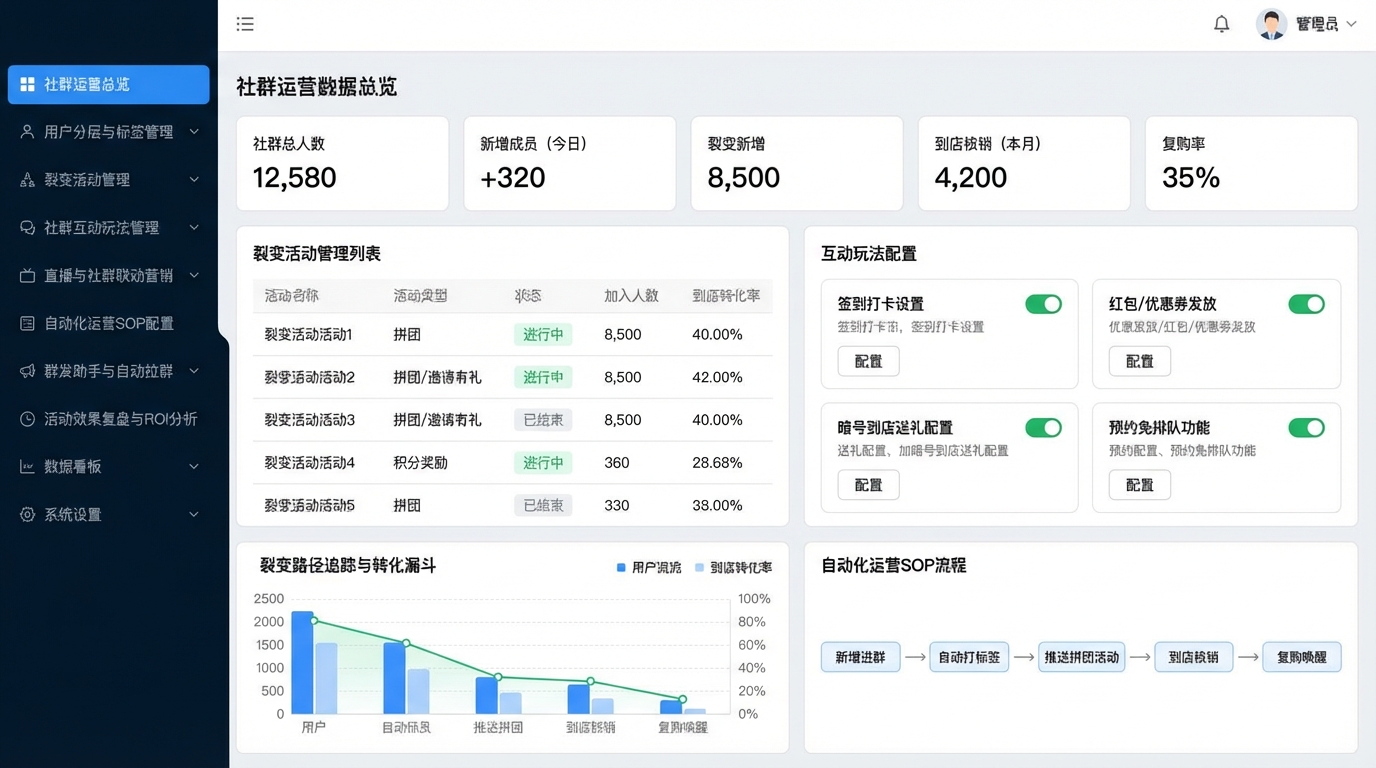1376x768 pixels.
Task: Open the administrator account dropdown arrow
Action: (1352, 24)
